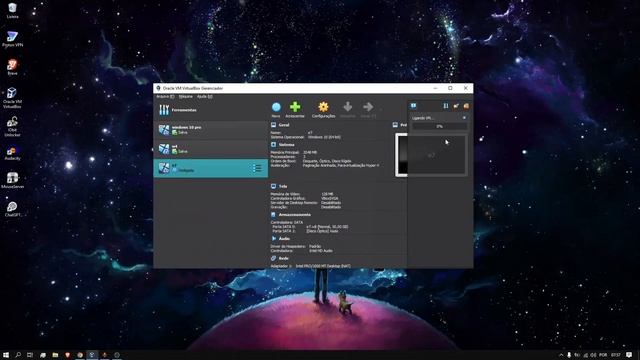The height and width of the screenshot is (360, 640).
Task: Open the Ajuda menu
Action: pos(204,97)
